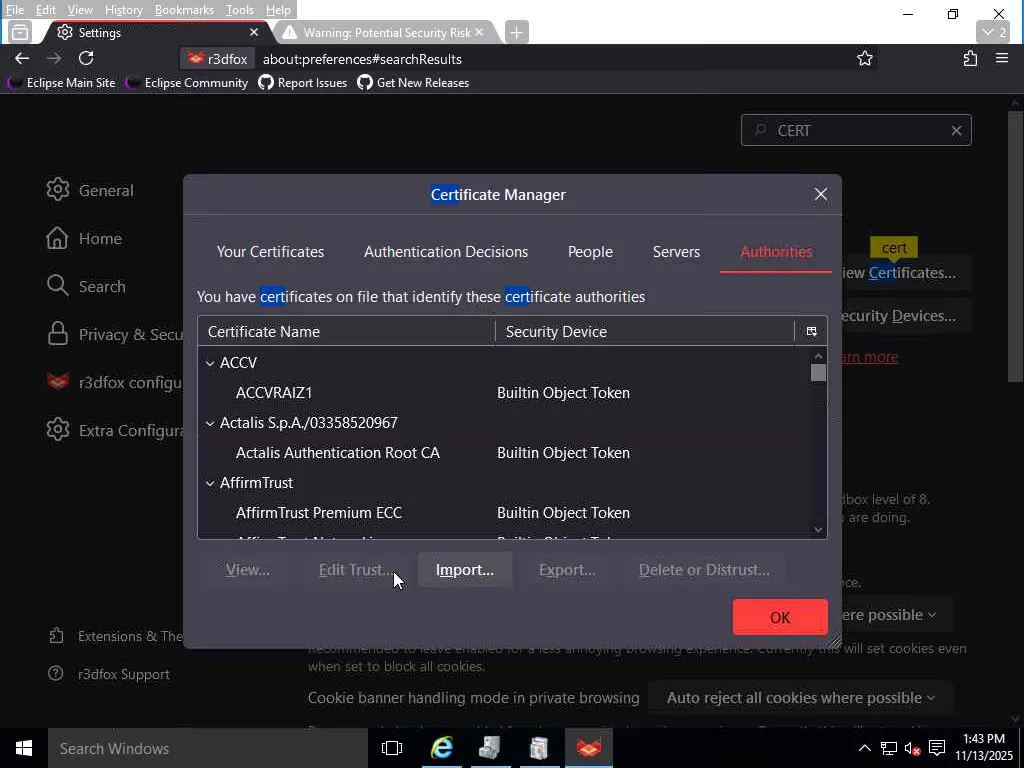Click the Edit Trust... button
1024x768 pixels.
[356, 569]
